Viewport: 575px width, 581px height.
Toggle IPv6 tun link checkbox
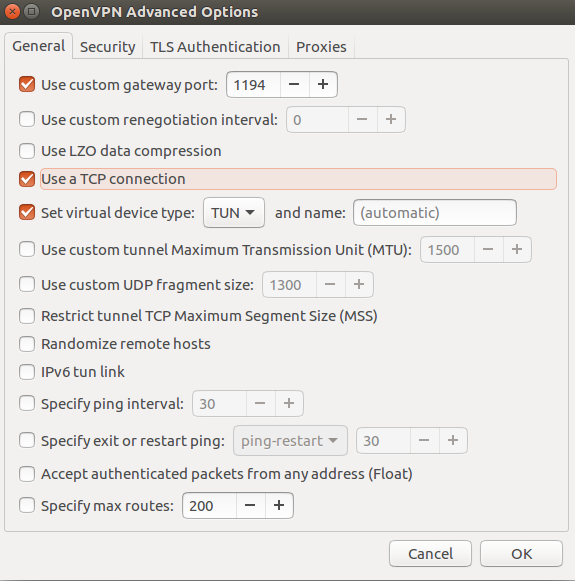point(27,372)
